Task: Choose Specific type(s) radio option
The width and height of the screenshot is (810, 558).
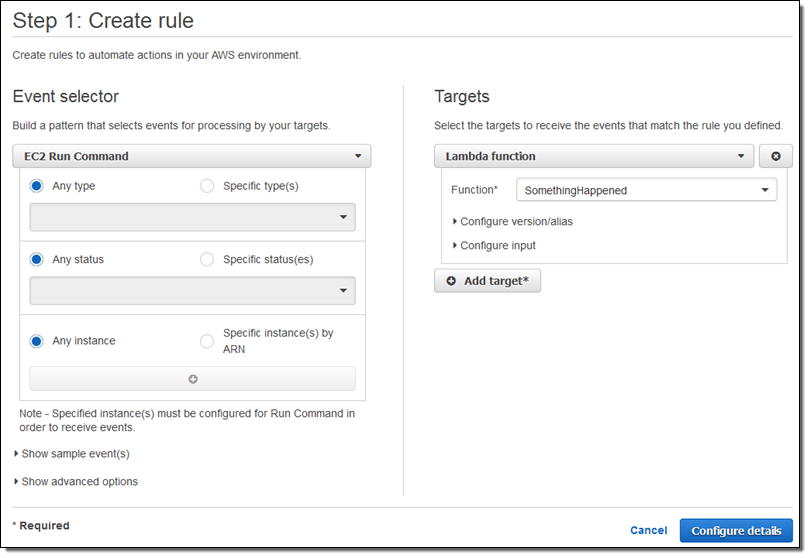Action: coord(207,186)
